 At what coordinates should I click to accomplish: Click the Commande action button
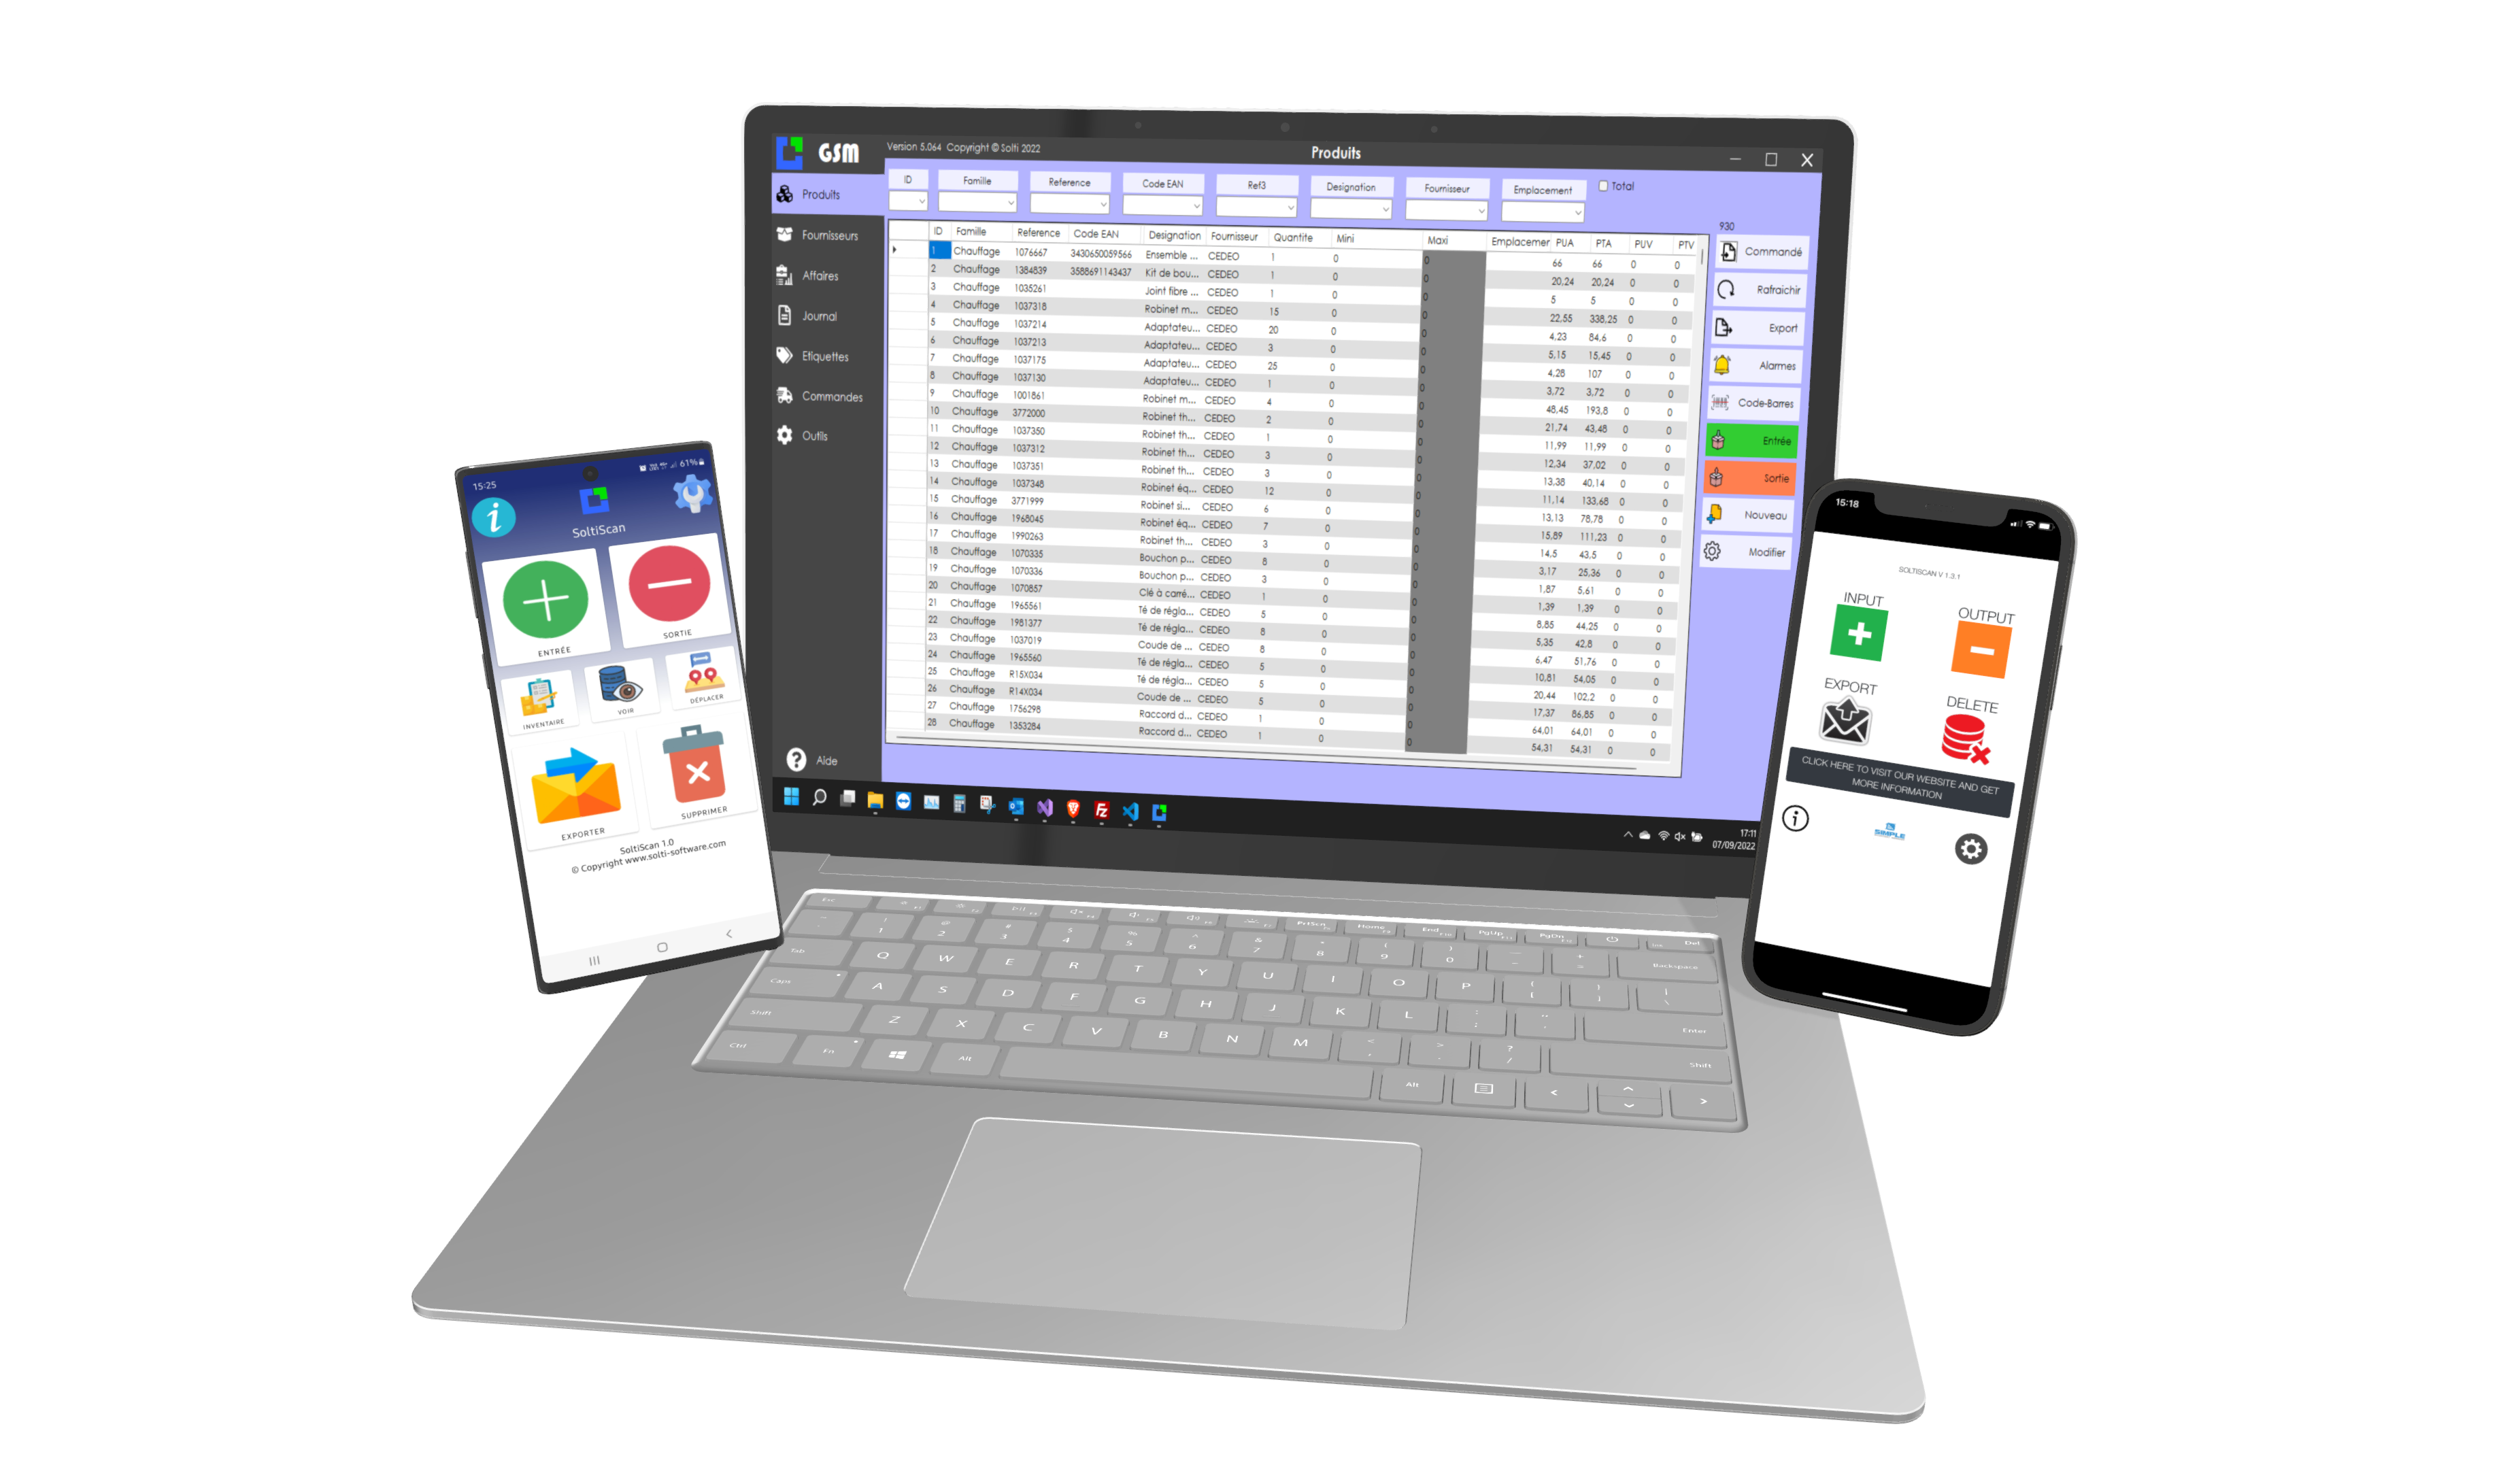click(x=1766, y=250)
